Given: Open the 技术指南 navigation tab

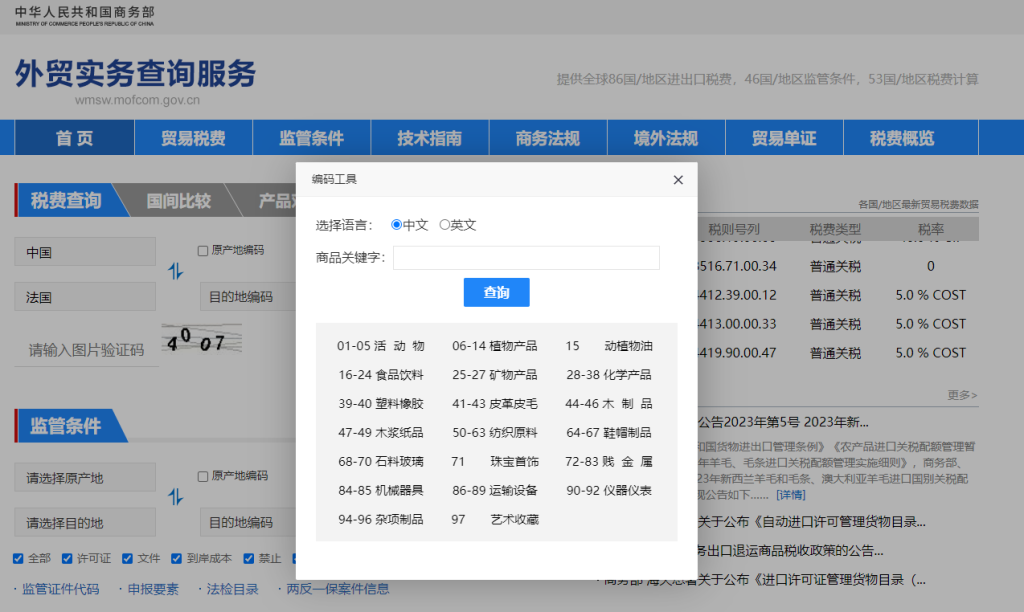Looking at the screenshot, I should pyautogui.click(x=430, y=138).
